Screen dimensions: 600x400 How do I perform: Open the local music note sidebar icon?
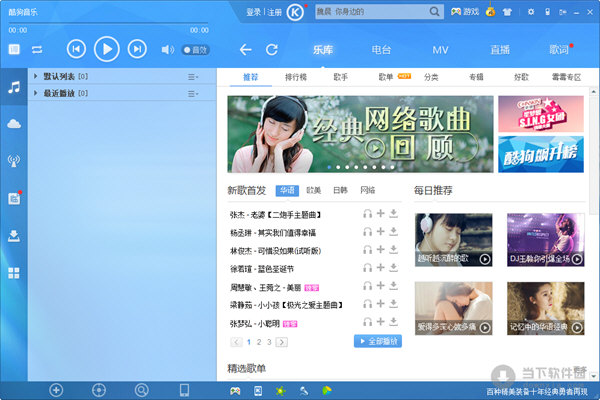(x=14, y=87)
